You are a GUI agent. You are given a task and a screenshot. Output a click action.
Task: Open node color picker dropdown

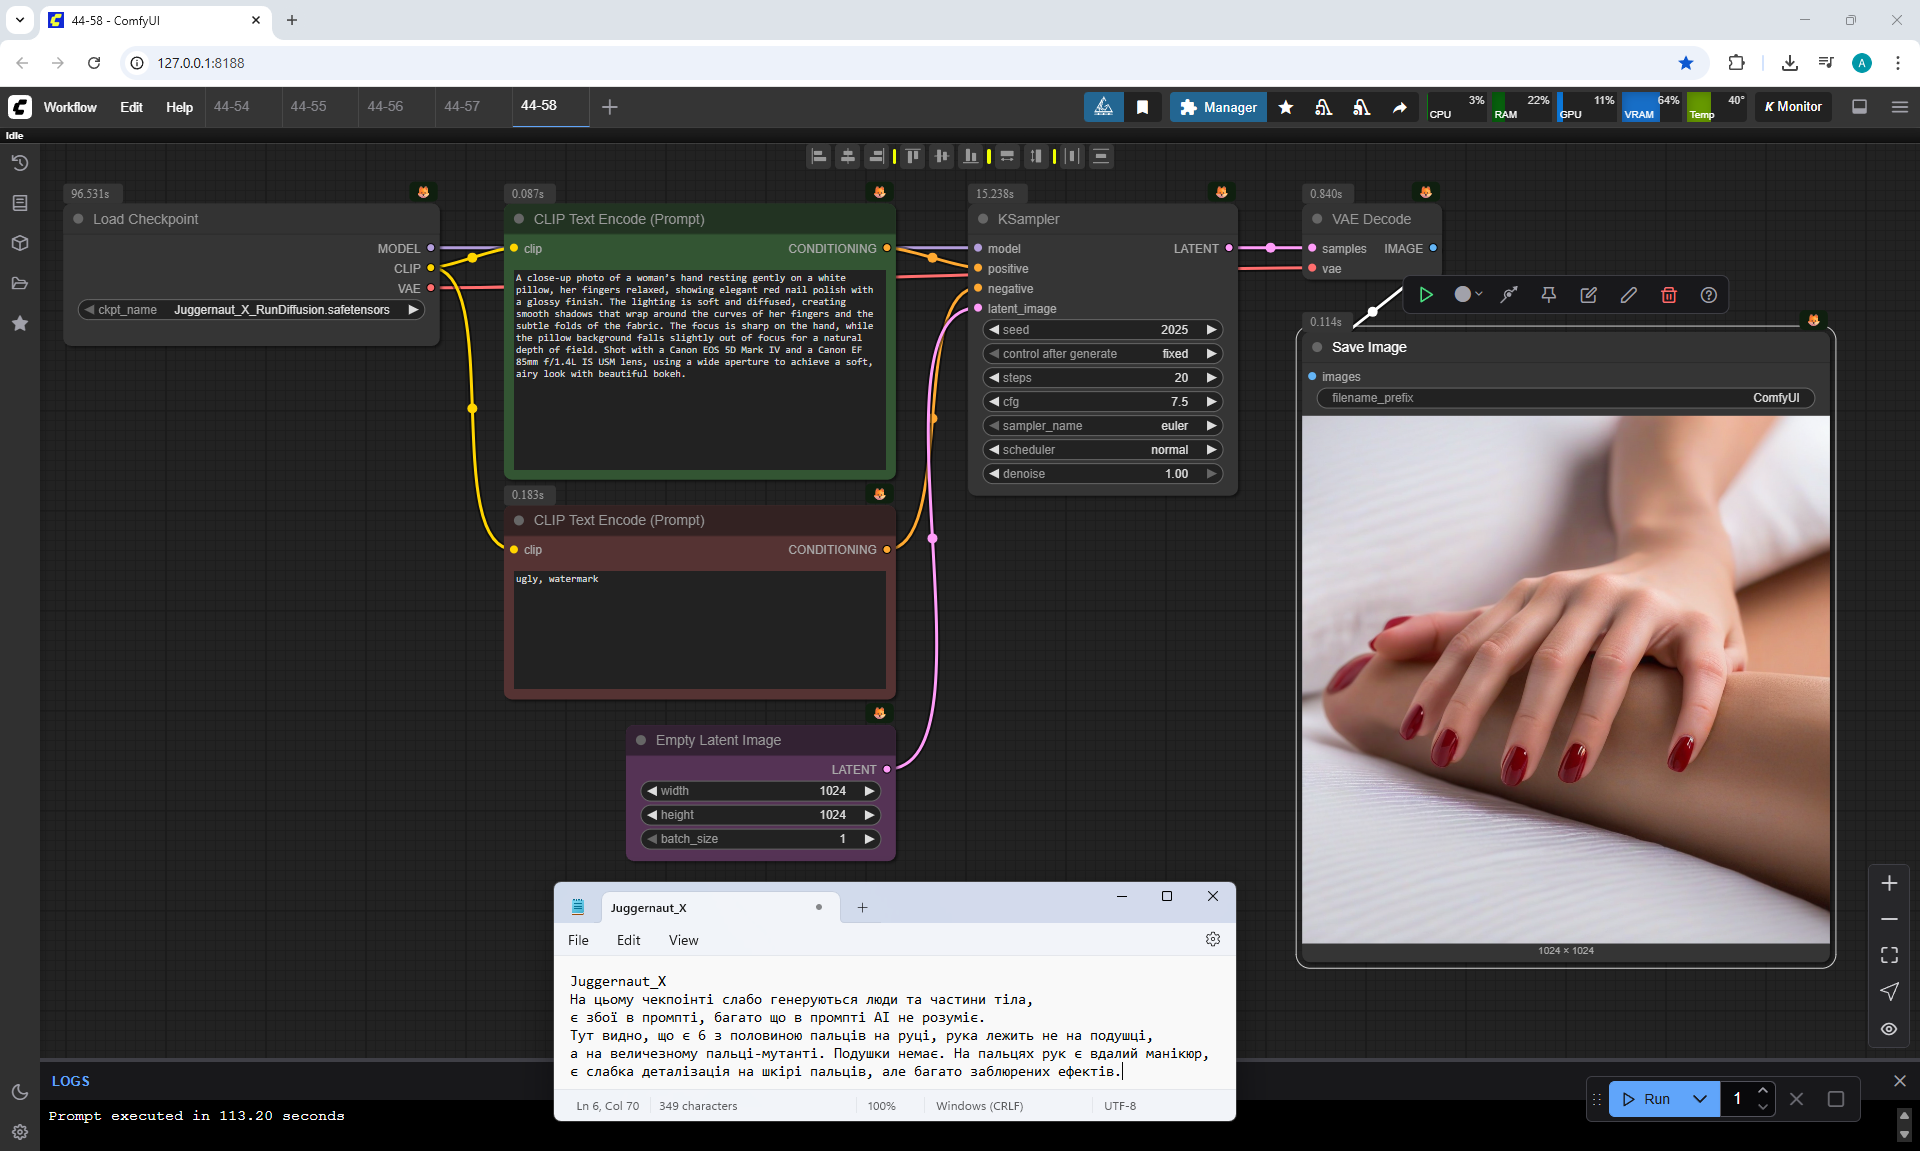pyautogui.click(x=1468, y=295)
